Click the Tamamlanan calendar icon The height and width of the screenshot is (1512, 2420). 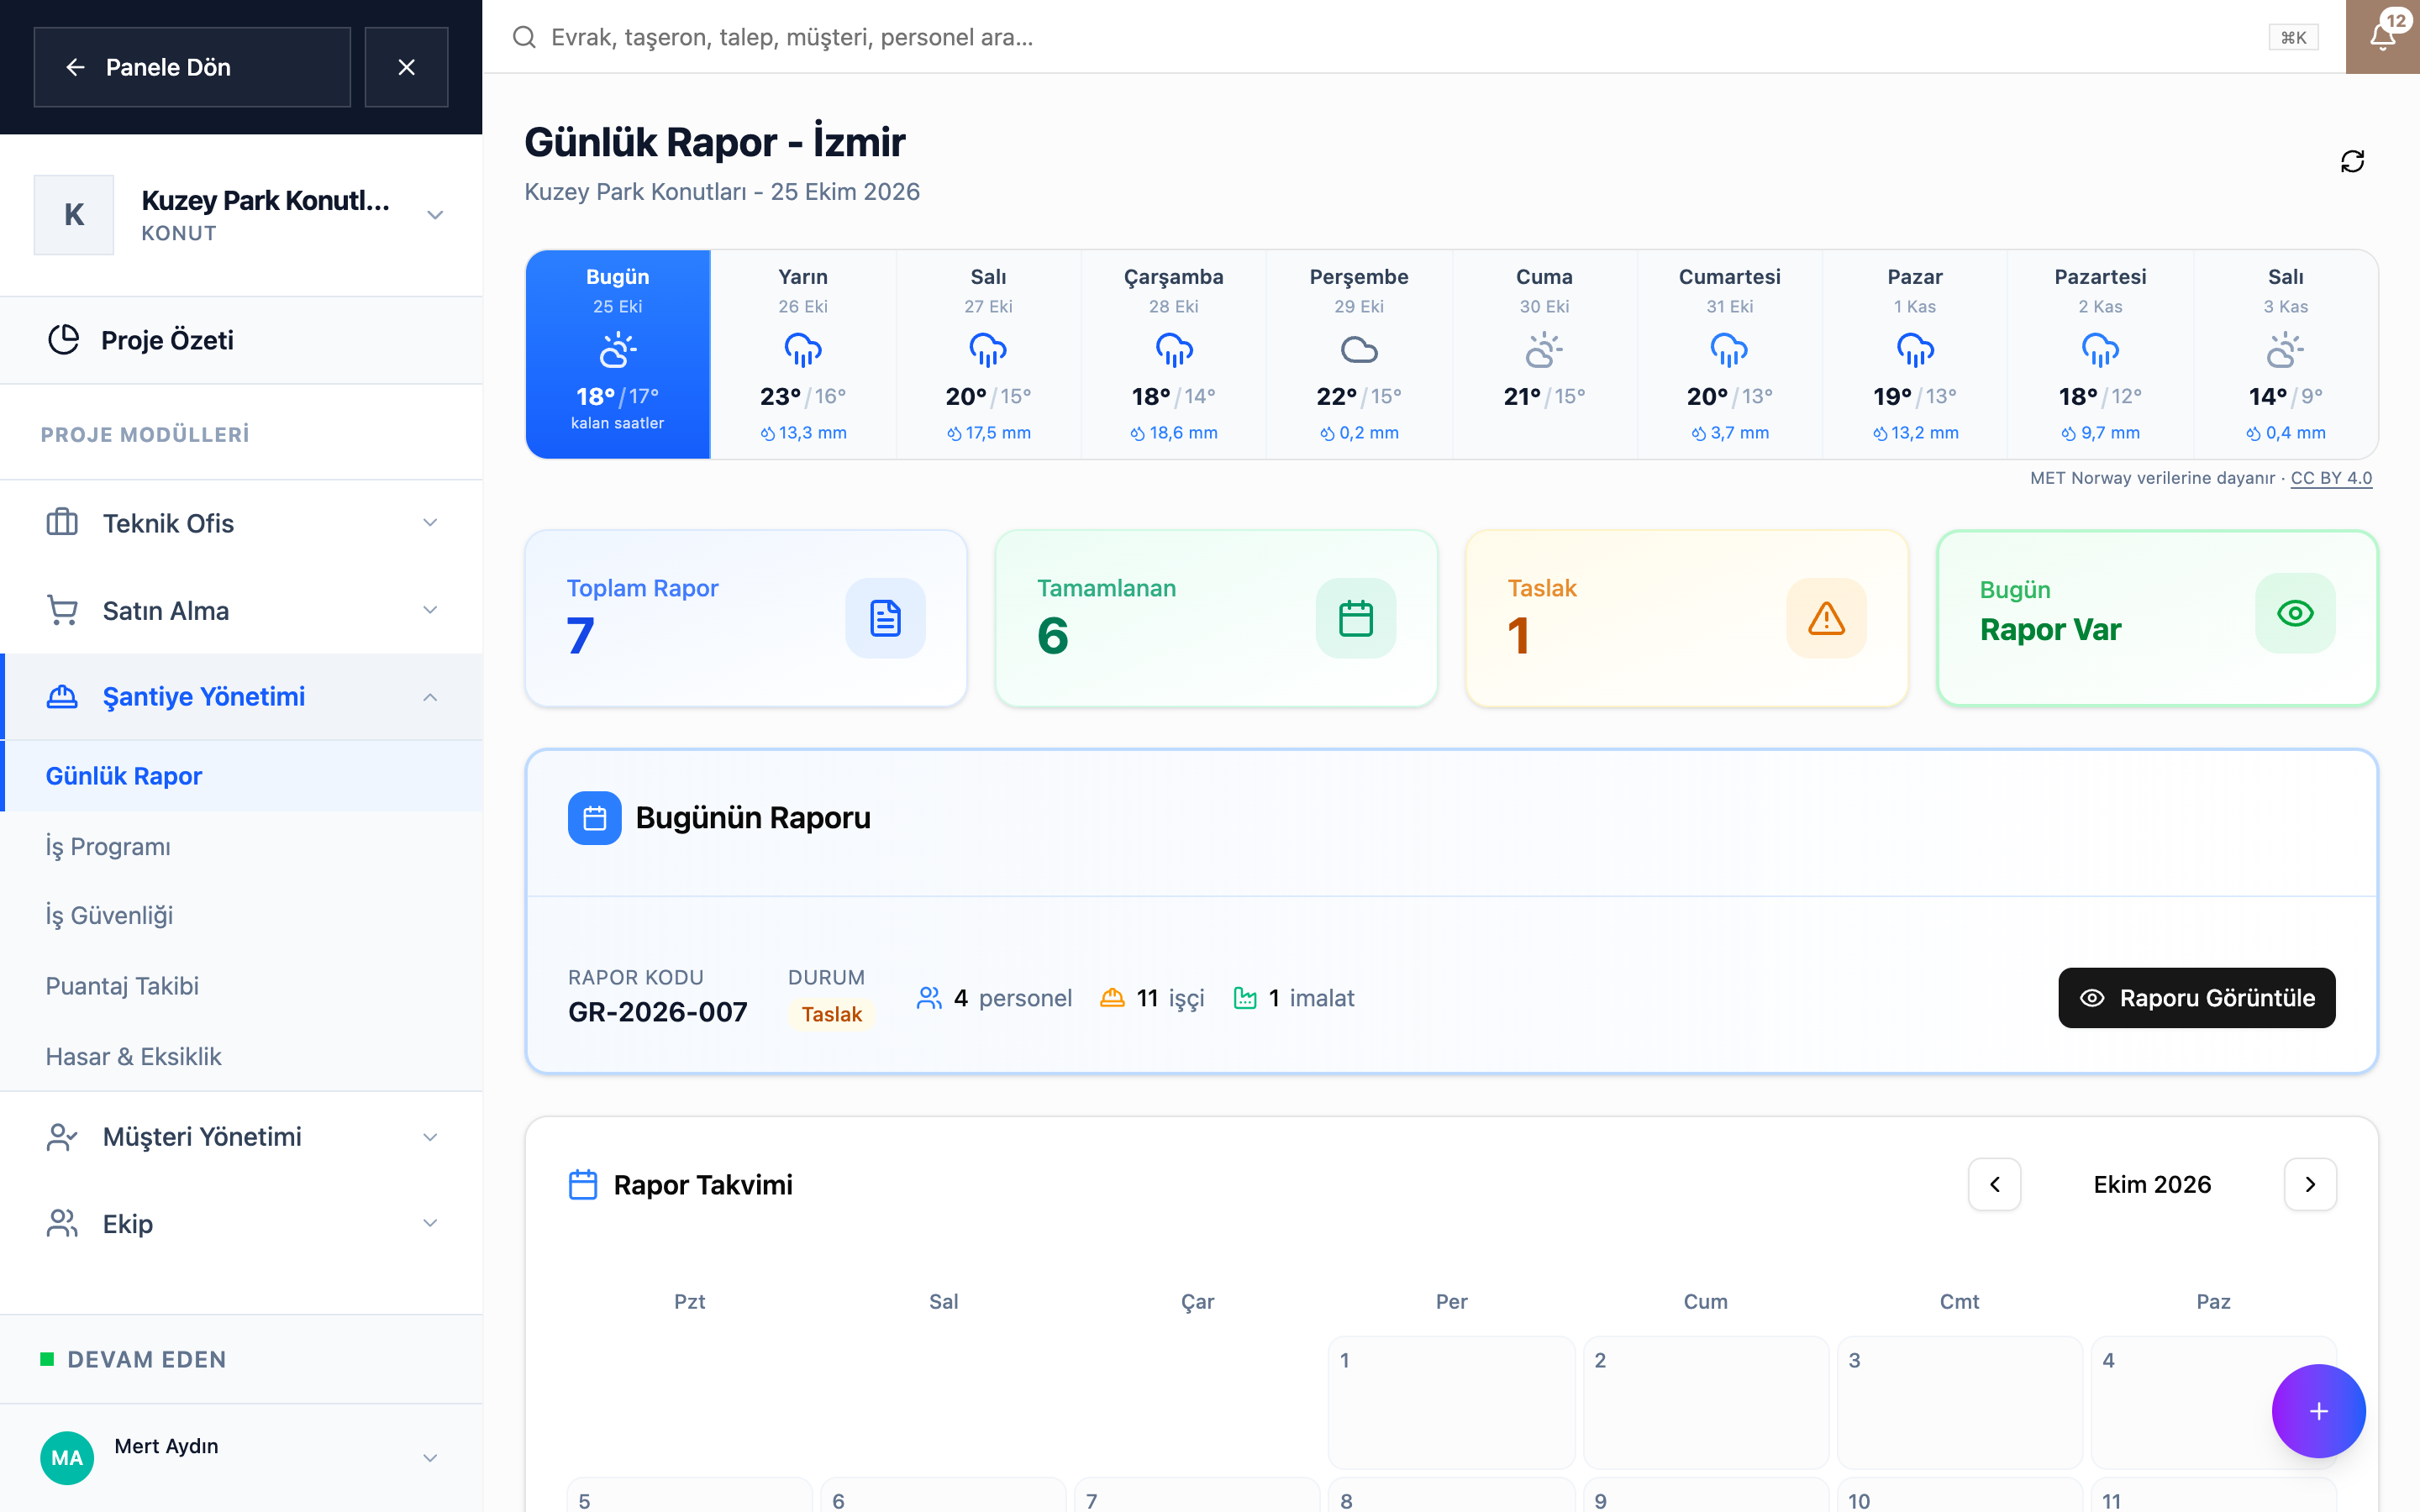point(1355,618)
